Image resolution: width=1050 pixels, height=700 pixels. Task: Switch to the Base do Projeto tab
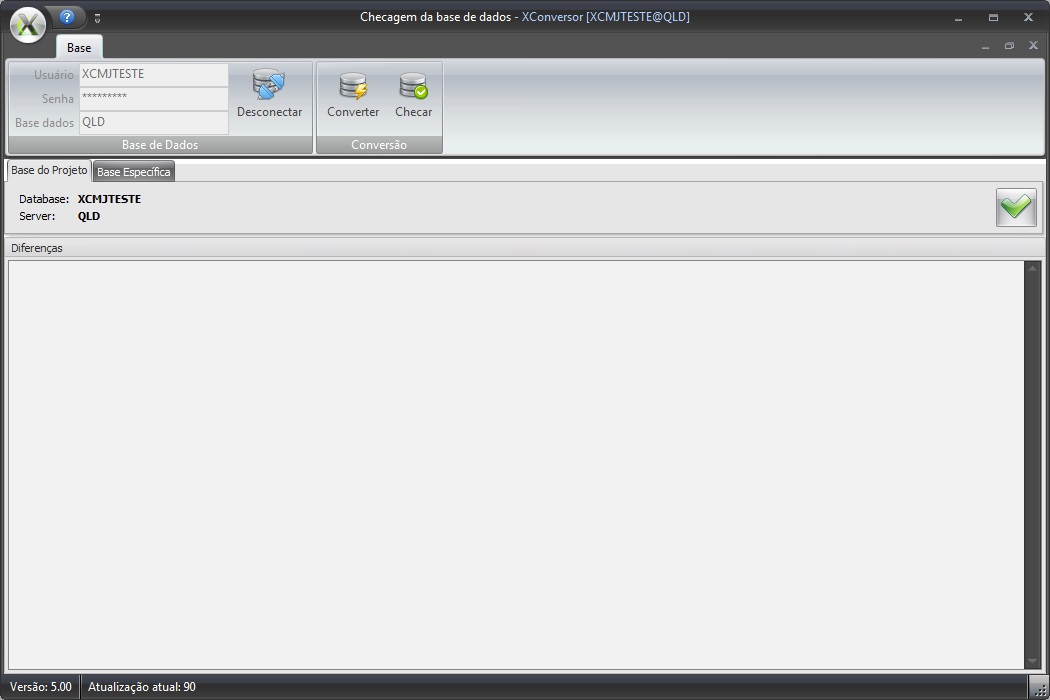pyautogui.click(x=49, y=171)
